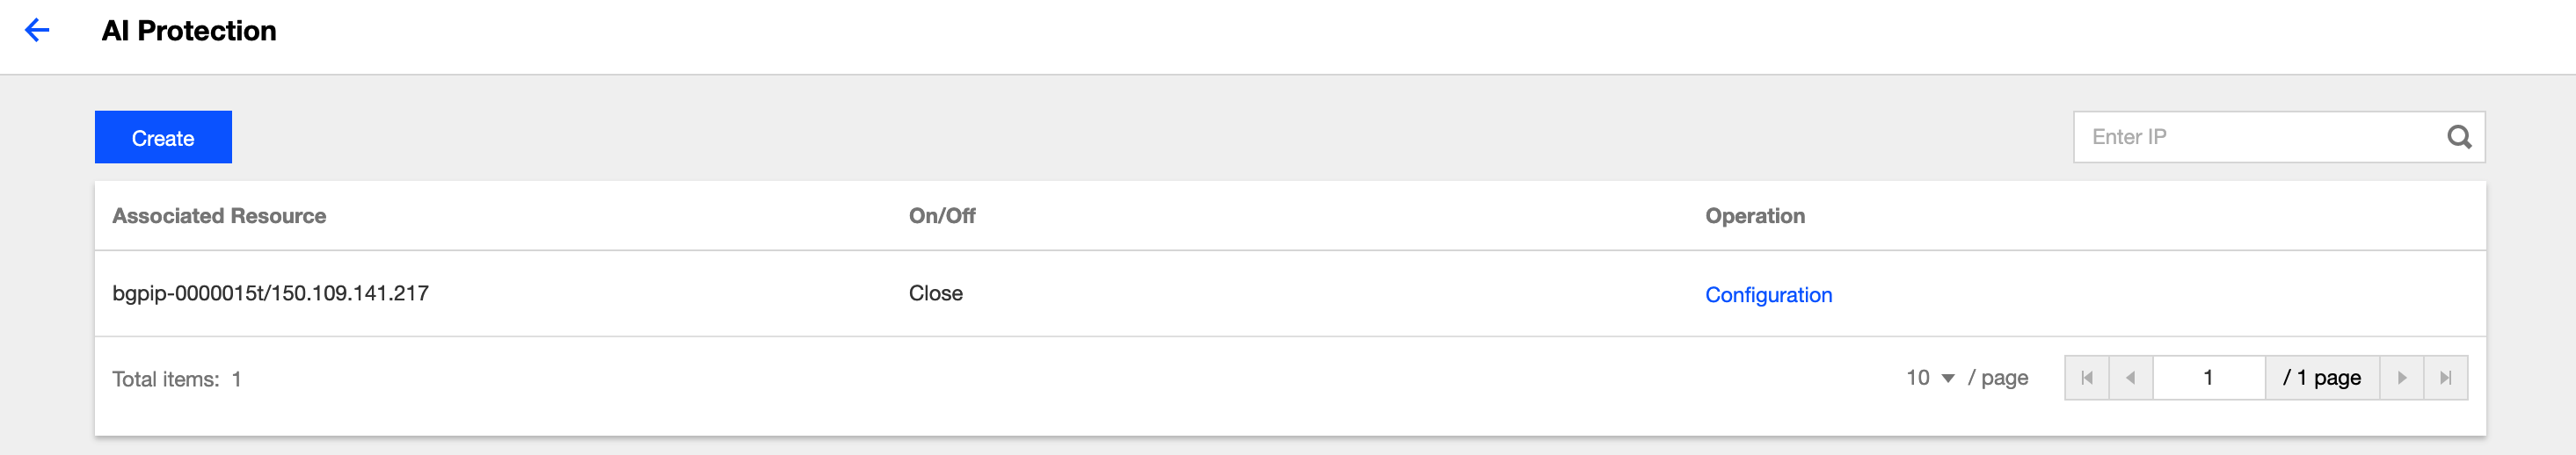Click the bgpip-0000015t/150.109.141.217 resource entry

[270, 293]
